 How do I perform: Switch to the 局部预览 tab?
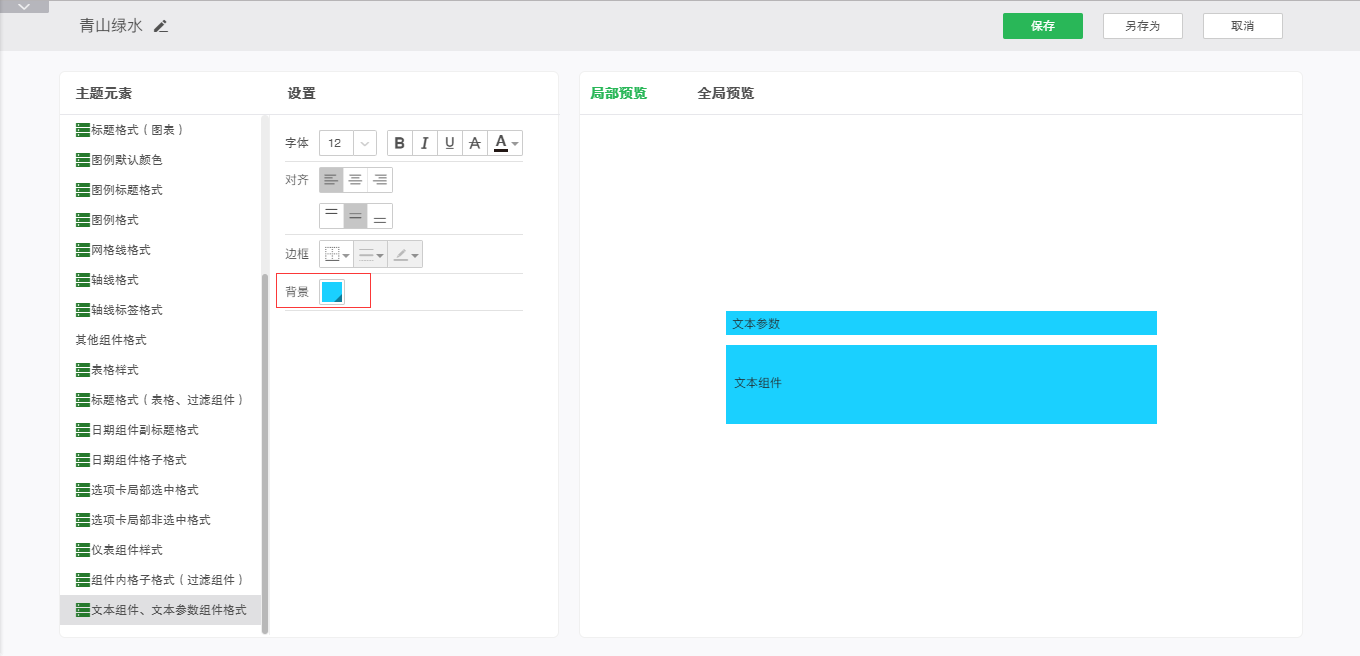(x=618, y=93)
